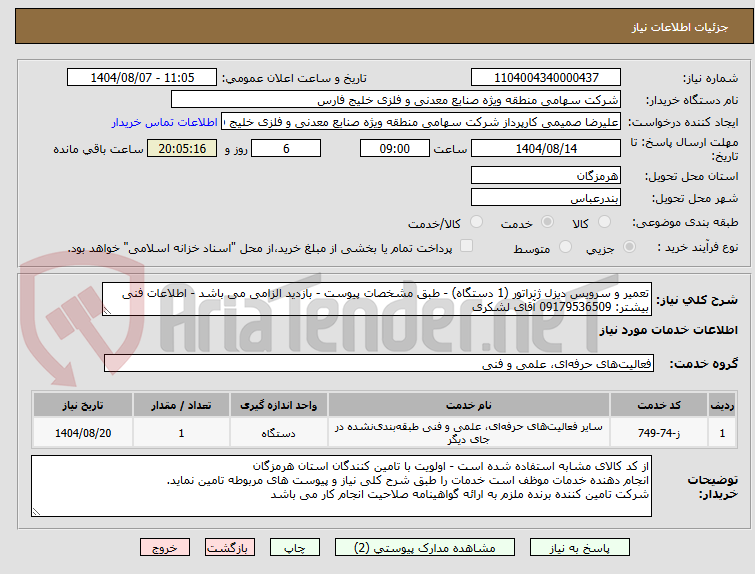The width and height of the screenshot is (755, 574).
Task: Open اطلاعات تماس خریدار link
Action: pyautogui.click(x=165, y=122)
